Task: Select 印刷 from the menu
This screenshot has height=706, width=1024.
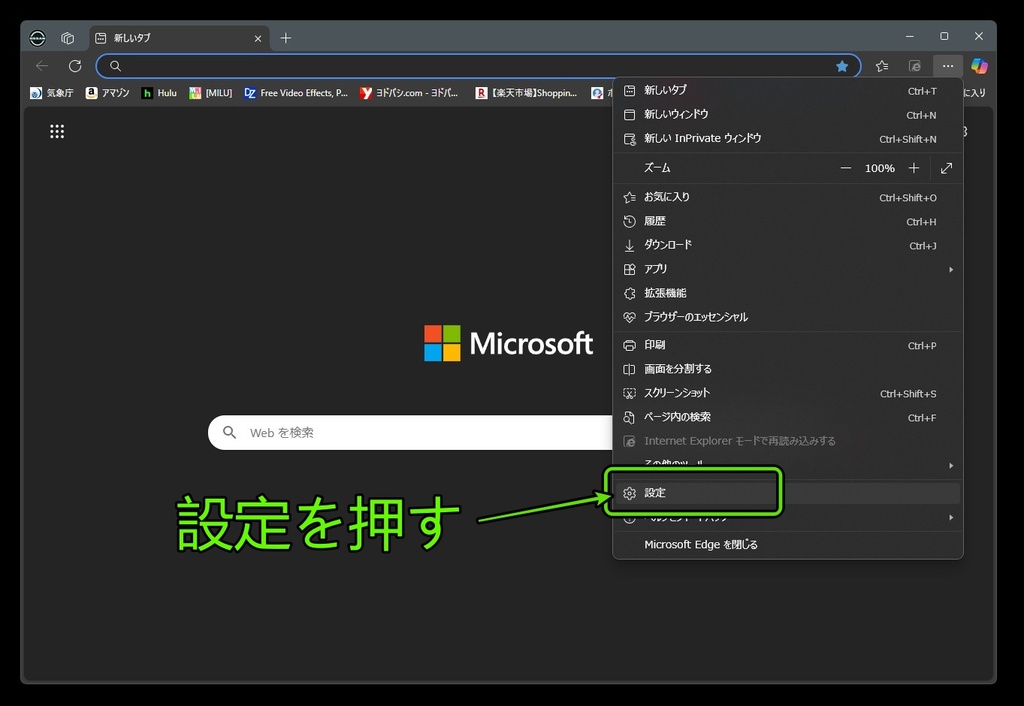Action: pos(787,345)
